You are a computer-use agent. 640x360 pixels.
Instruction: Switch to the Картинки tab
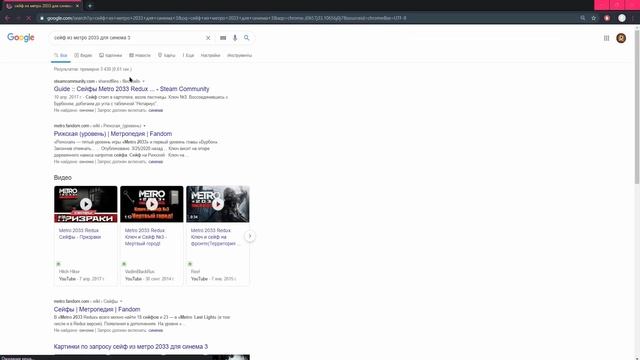pyautogui.click(x=111, y=55)
